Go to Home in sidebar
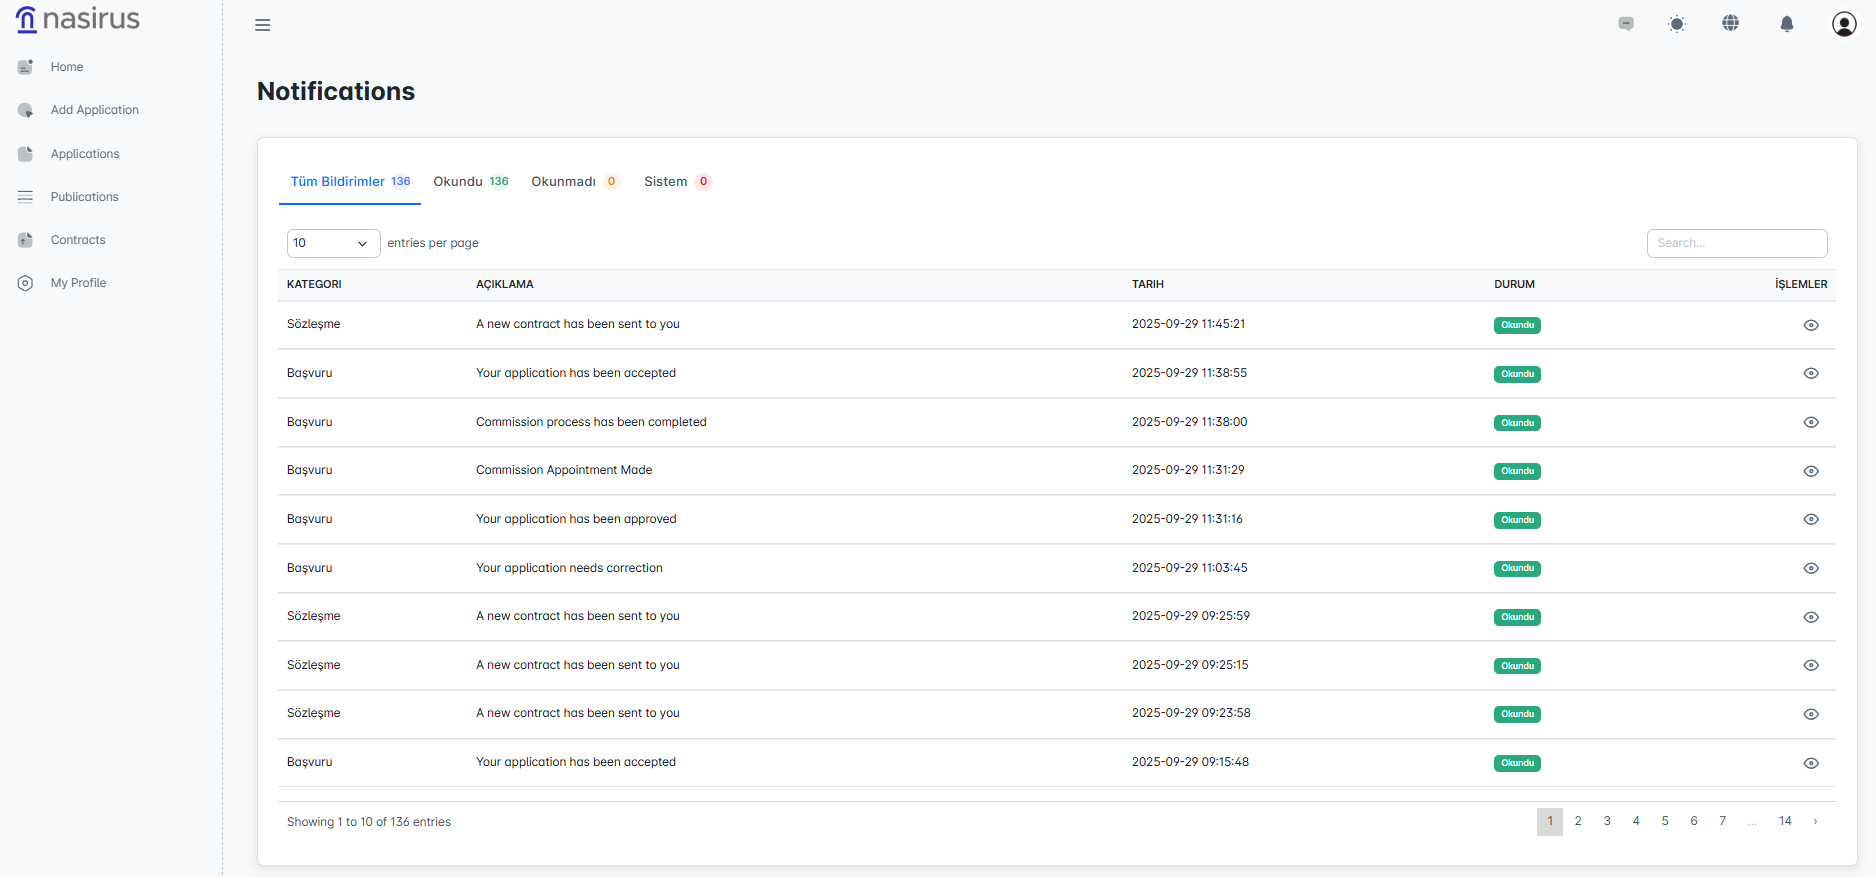 click(x=66, y=67)
